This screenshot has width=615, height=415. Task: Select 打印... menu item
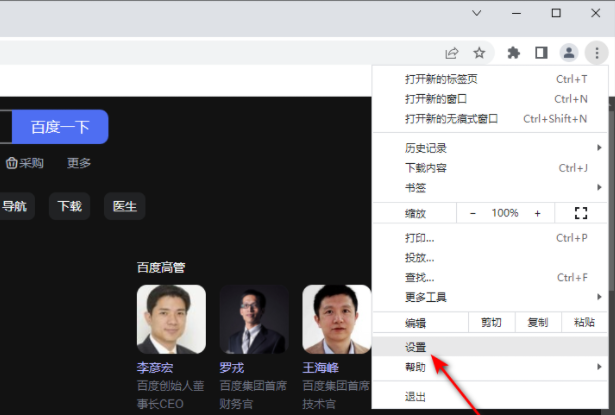(489, 238)
